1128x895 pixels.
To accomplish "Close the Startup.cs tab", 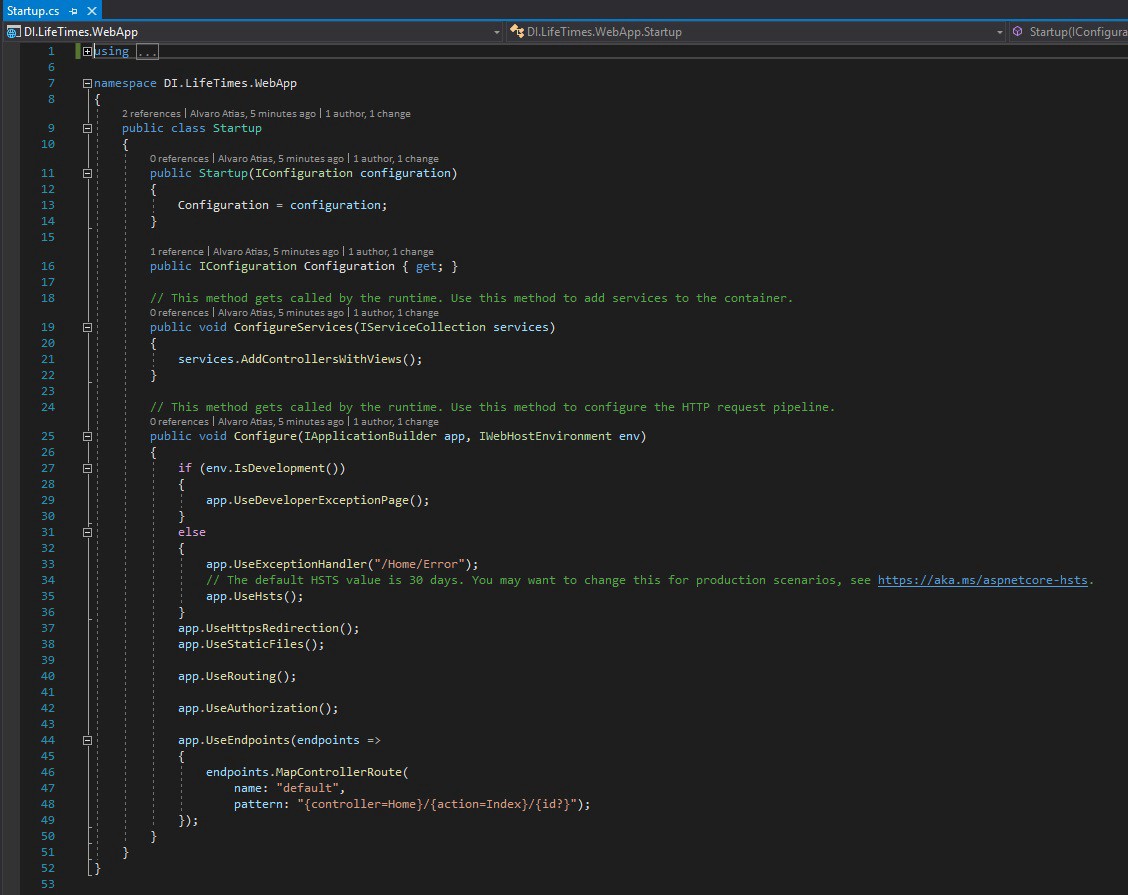I will (x=90, y=9).
